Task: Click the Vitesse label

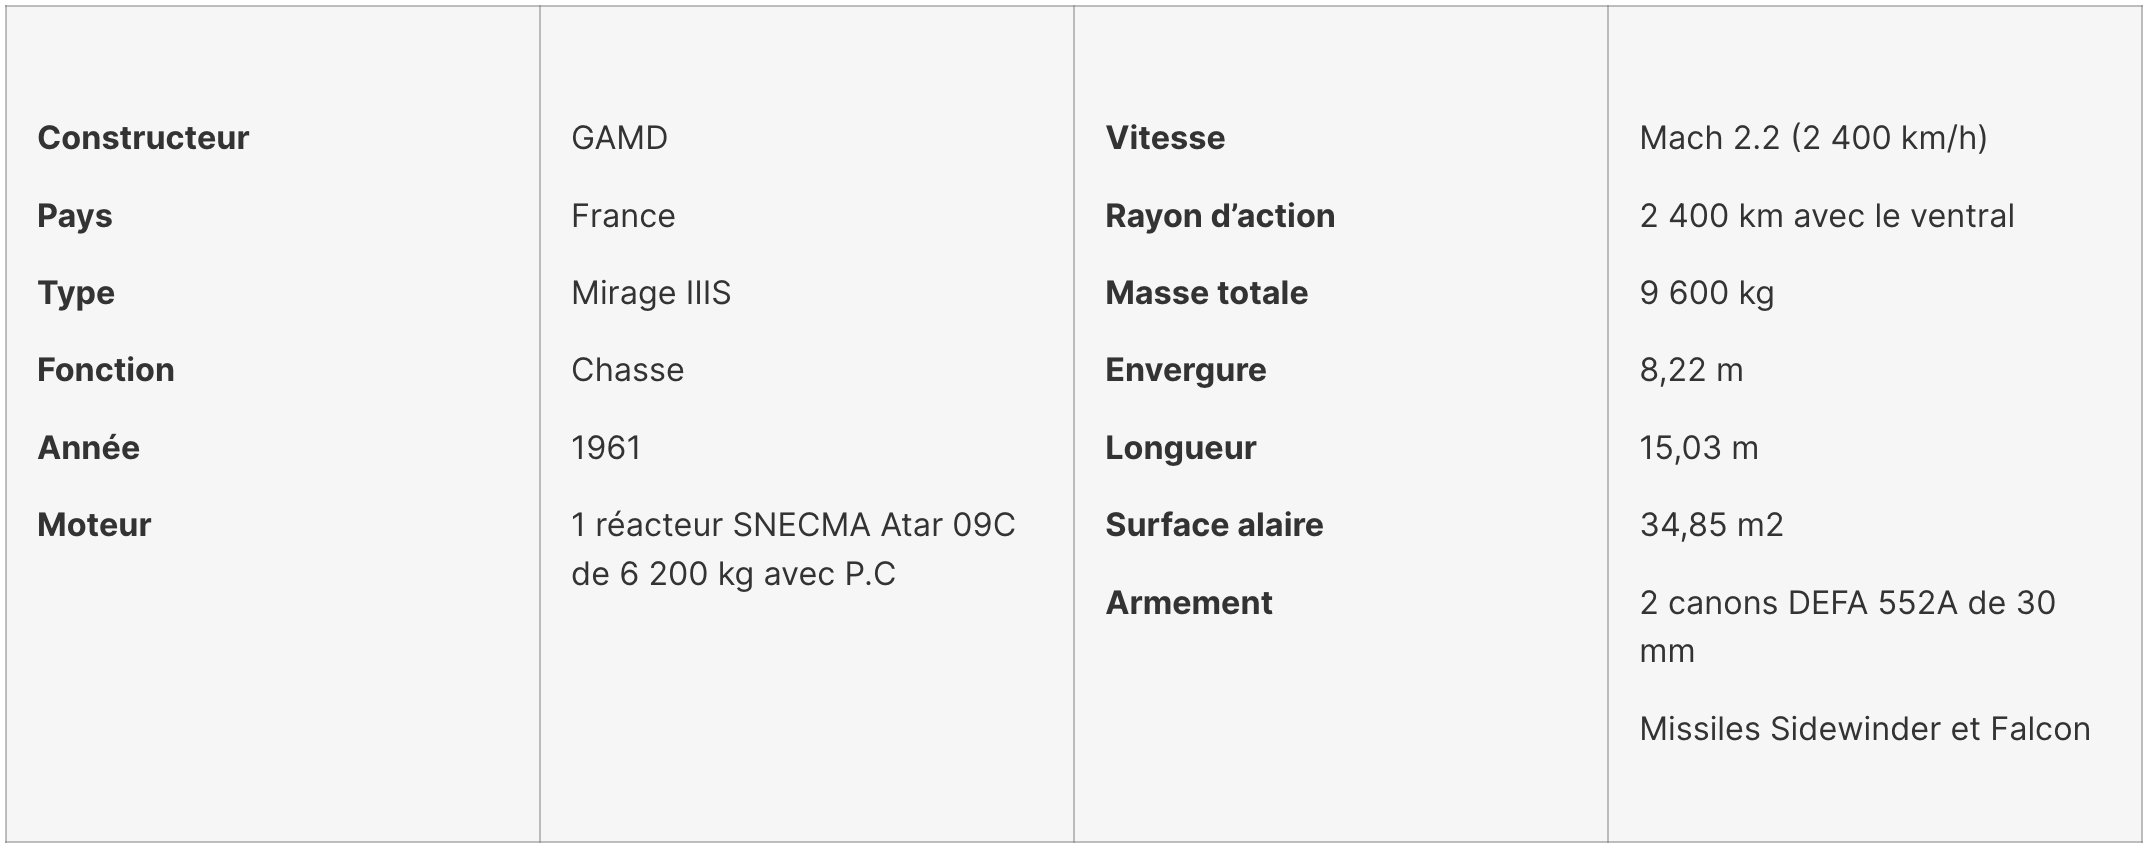Action: [1165, 138]
